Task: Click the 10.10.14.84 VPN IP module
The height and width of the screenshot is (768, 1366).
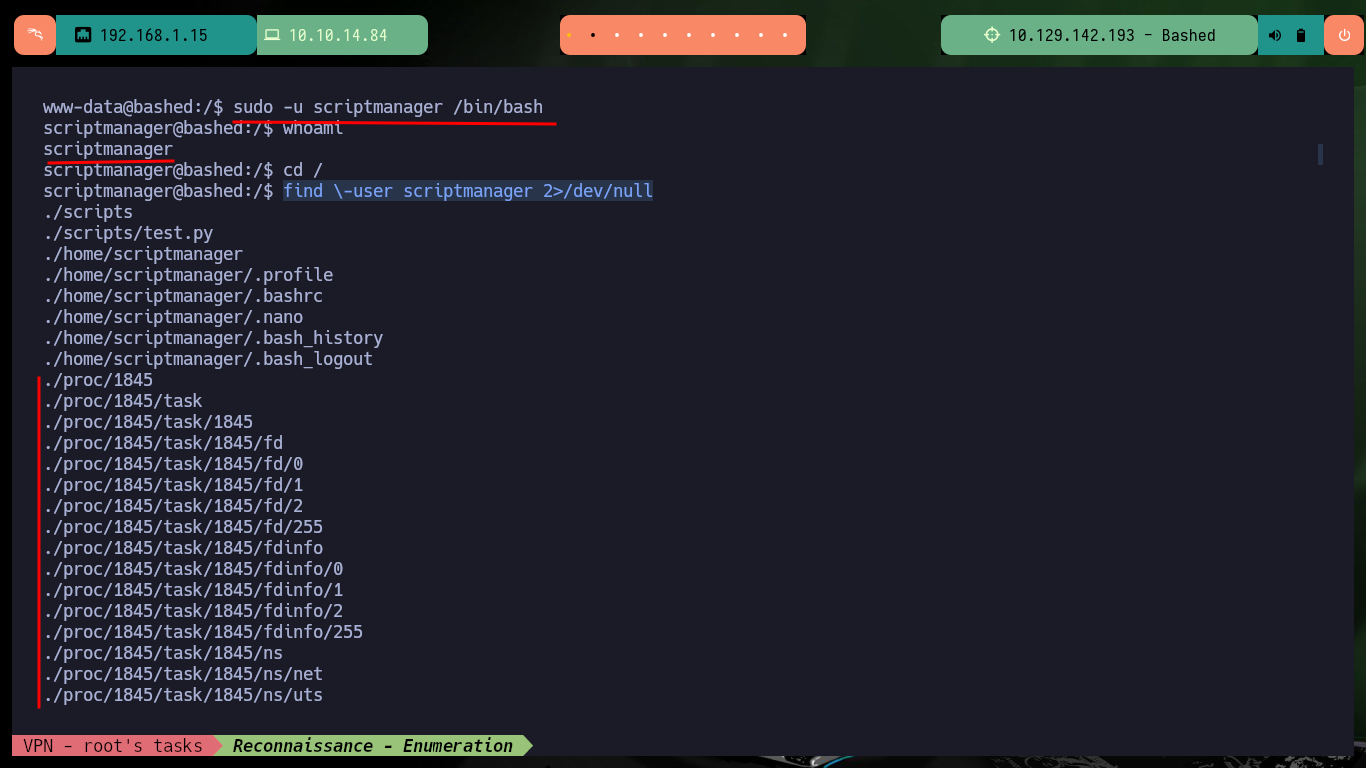Action: click(x=342, y=35)
